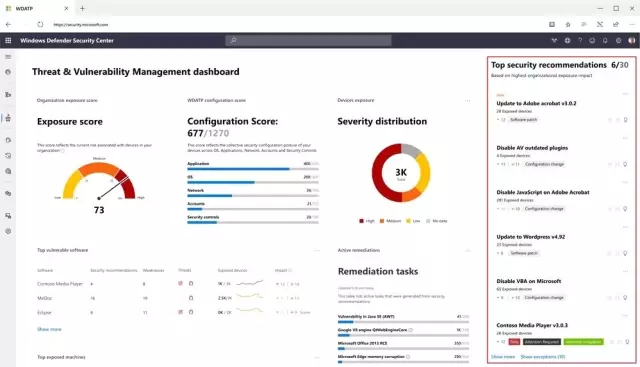Click the lightbulb icon for Disable VBA on Microsoft
Screen dimensions: 640x367
(625, 298)
